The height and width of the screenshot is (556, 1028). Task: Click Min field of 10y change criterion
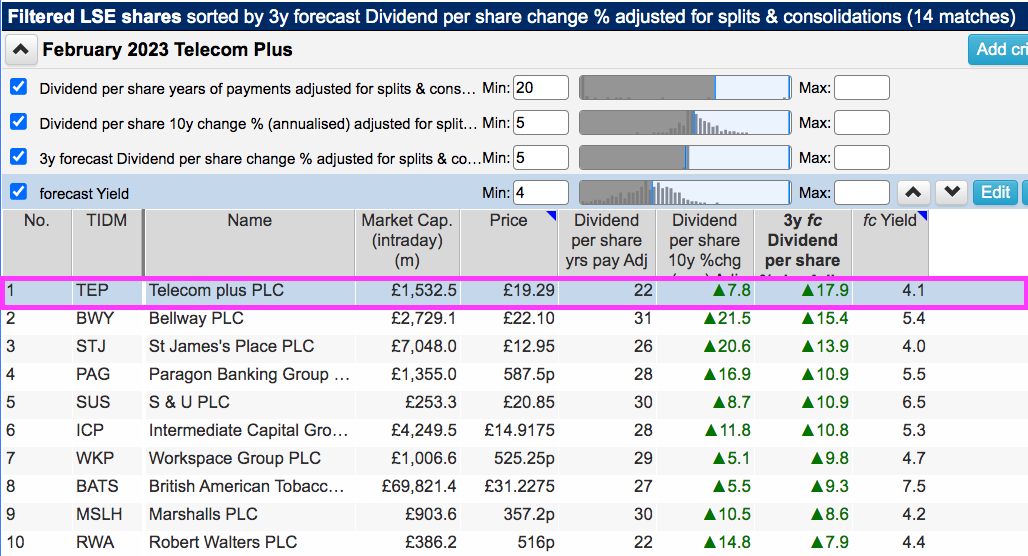[x=541, y=123]
